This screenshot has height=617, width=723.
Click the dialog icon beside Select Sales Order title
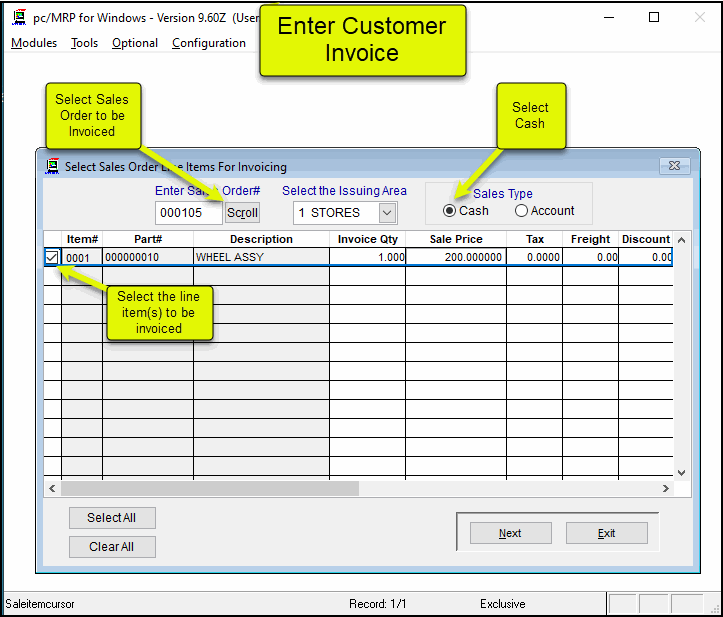pos(52,167)
